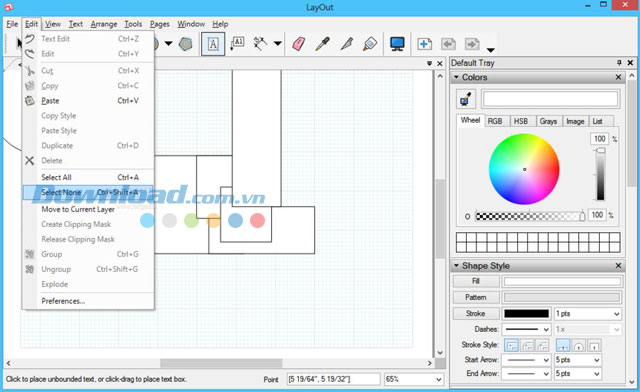Select the Style eyedropper tool
The height and width of the screenshot is (392, 640).
click(x=322, y=44)
